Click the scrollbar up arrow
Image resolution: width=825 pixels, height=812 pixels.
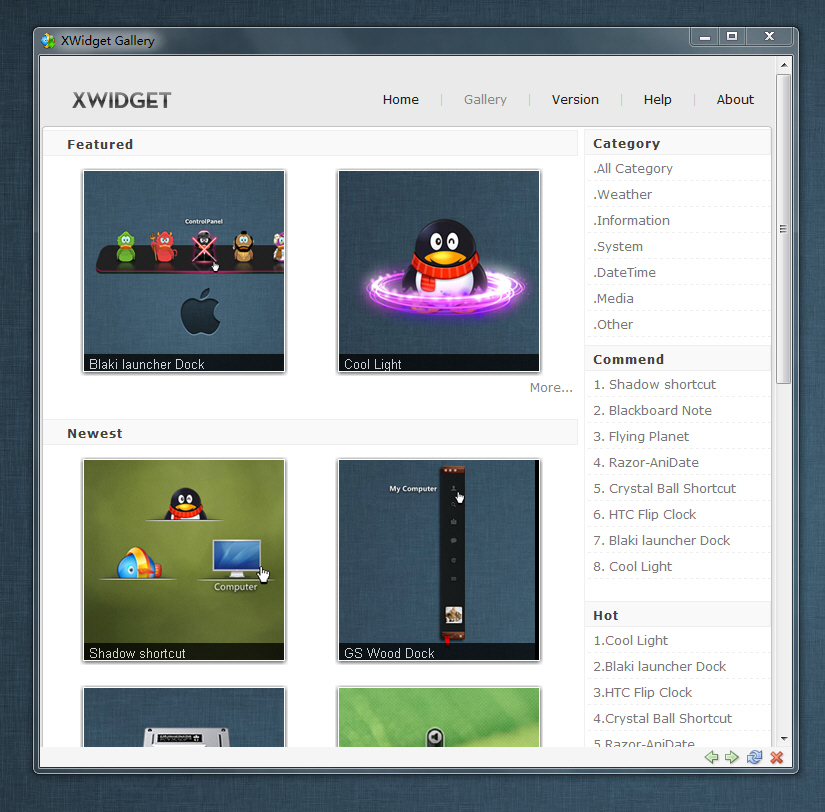pyautogui.click(x=784, y=65)
